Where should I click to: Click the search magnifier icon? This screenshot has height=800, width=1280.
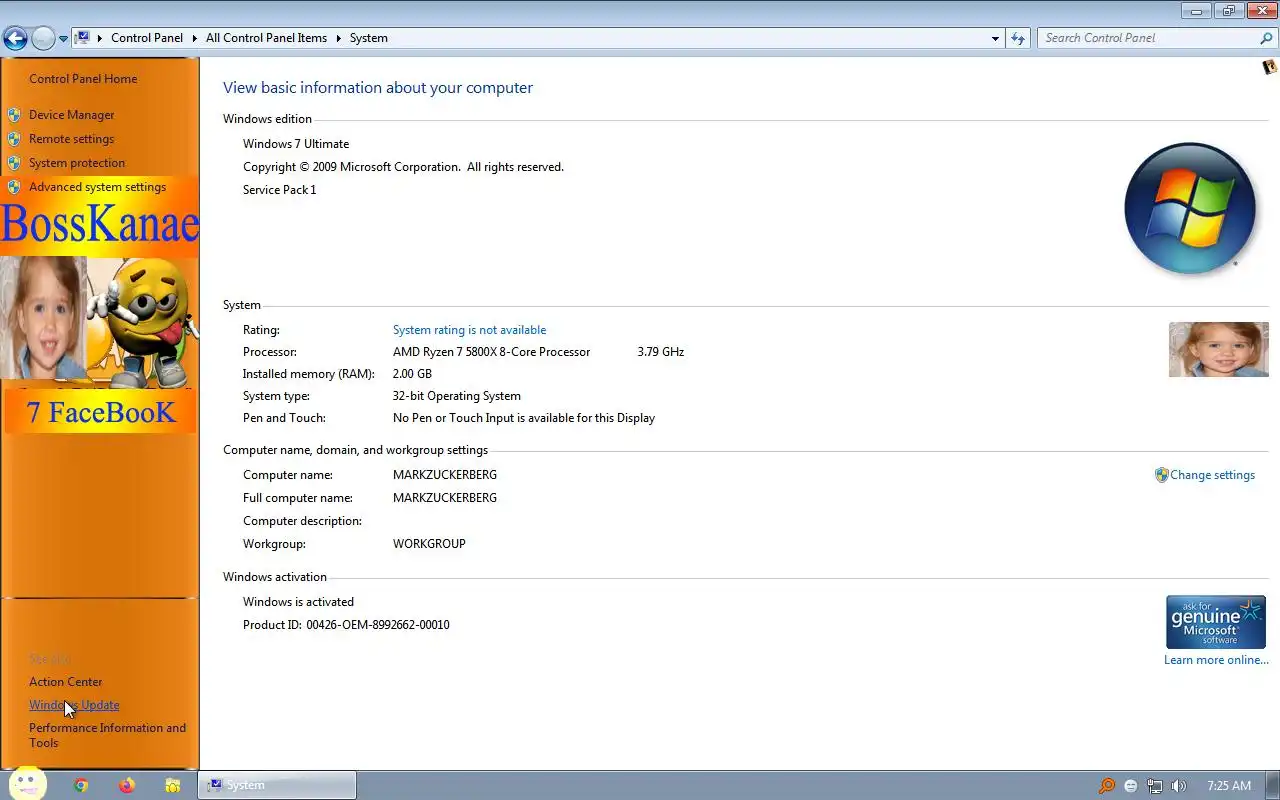tap(1266, 38)
